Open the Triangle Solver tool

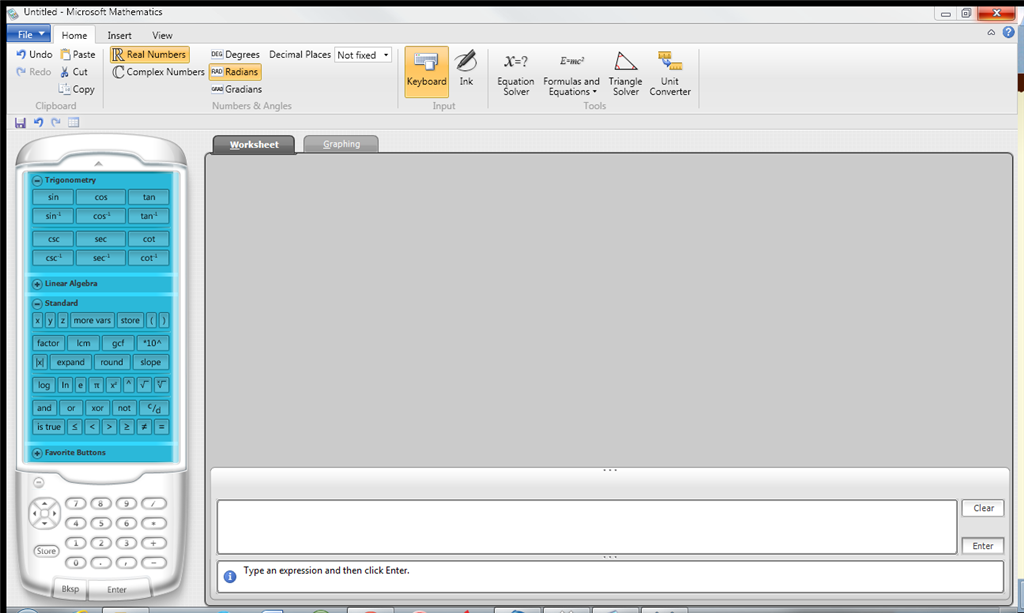click(625, 74)
